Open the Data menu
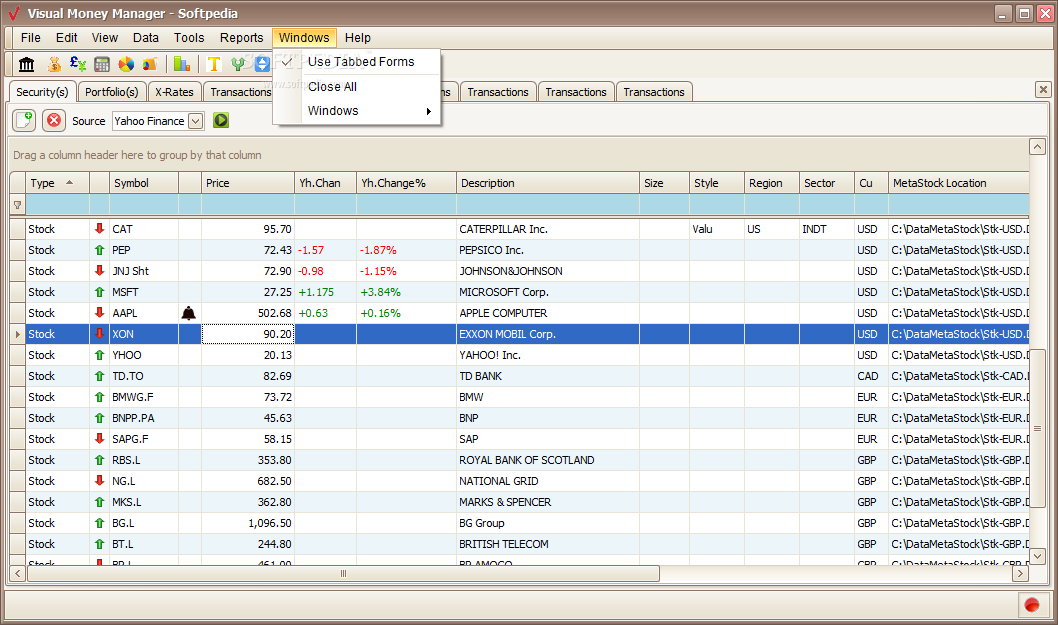1058x625 pixels. (x=146, y=38)
